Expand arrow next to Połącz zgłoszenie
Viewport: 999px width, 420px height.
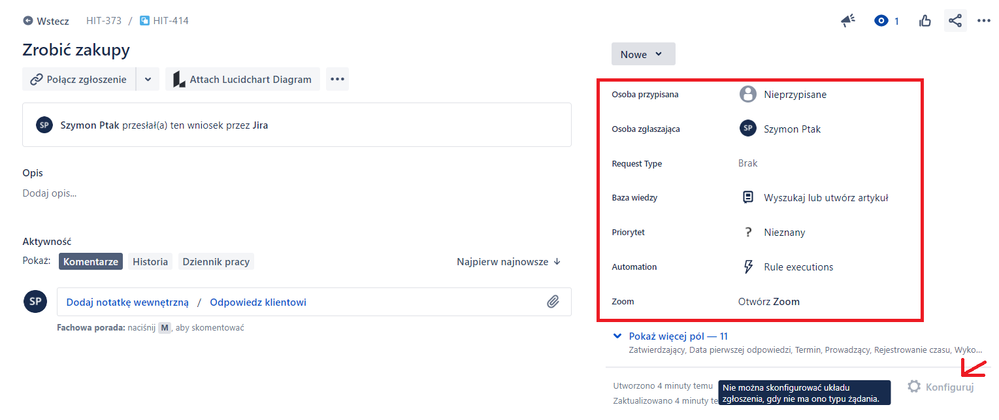148,80
